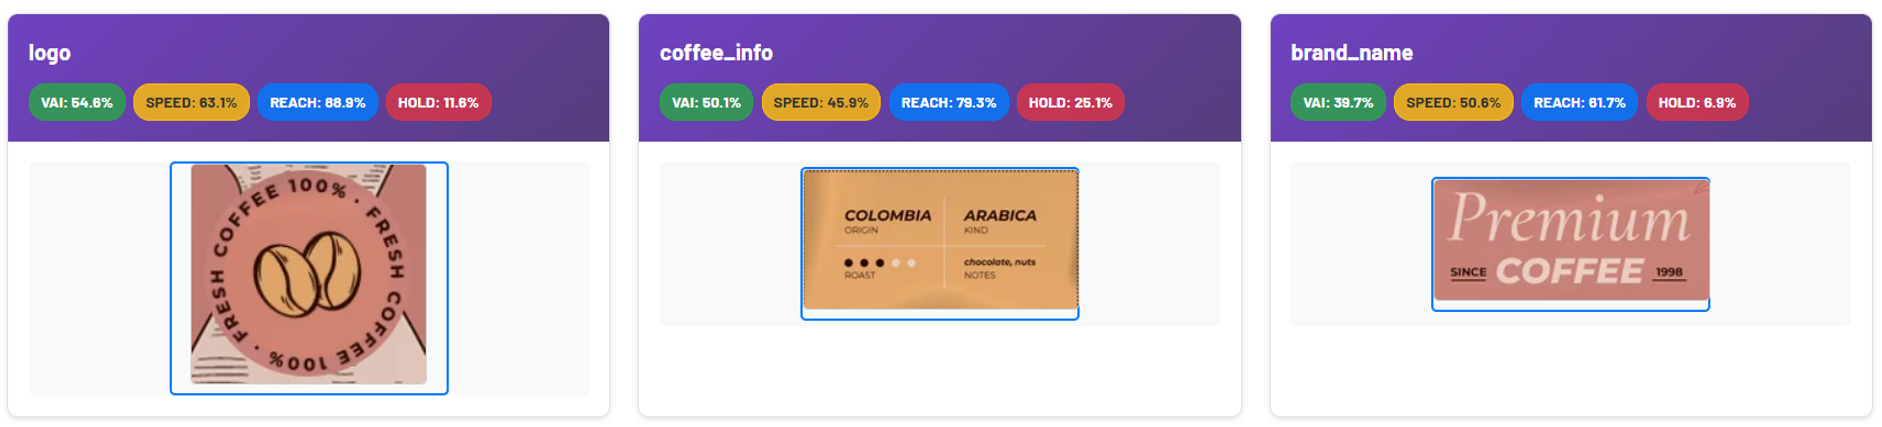Click the brand_name REACH 61.7% badge

pos(1579,102)
